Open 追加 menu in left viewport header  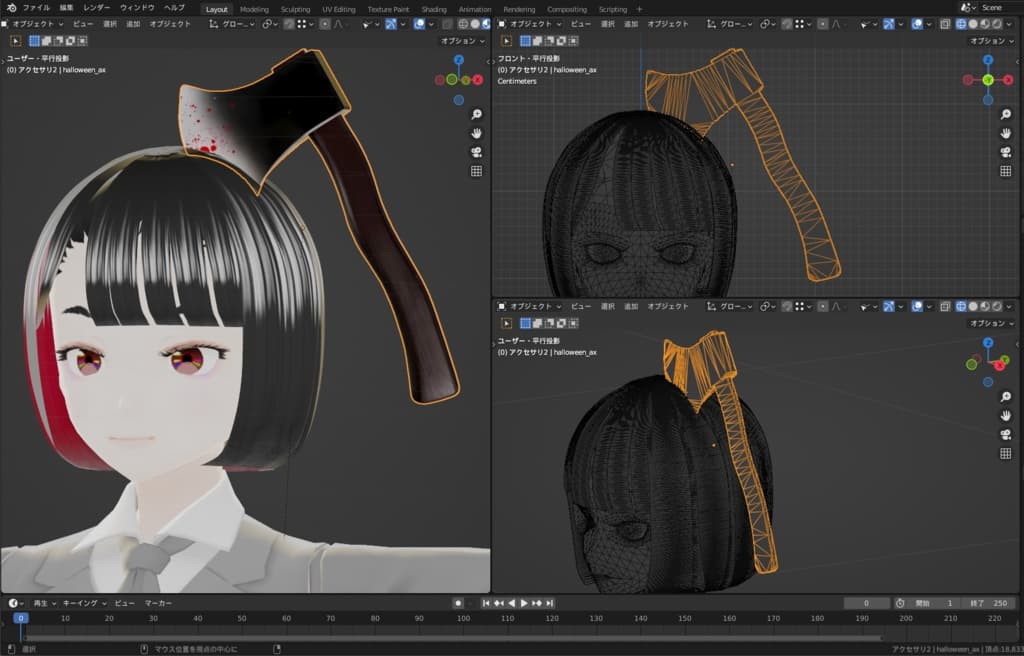pyautogui.click(x=133, y=23)
